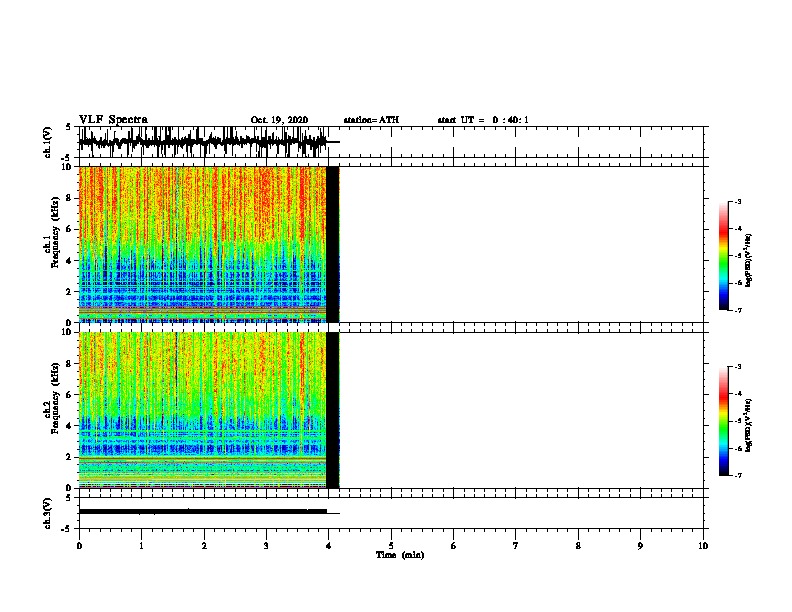Click the ch.2 spectrogram color scale bar
Viewport: 792px width, 612px height.
tap(723, 421)
